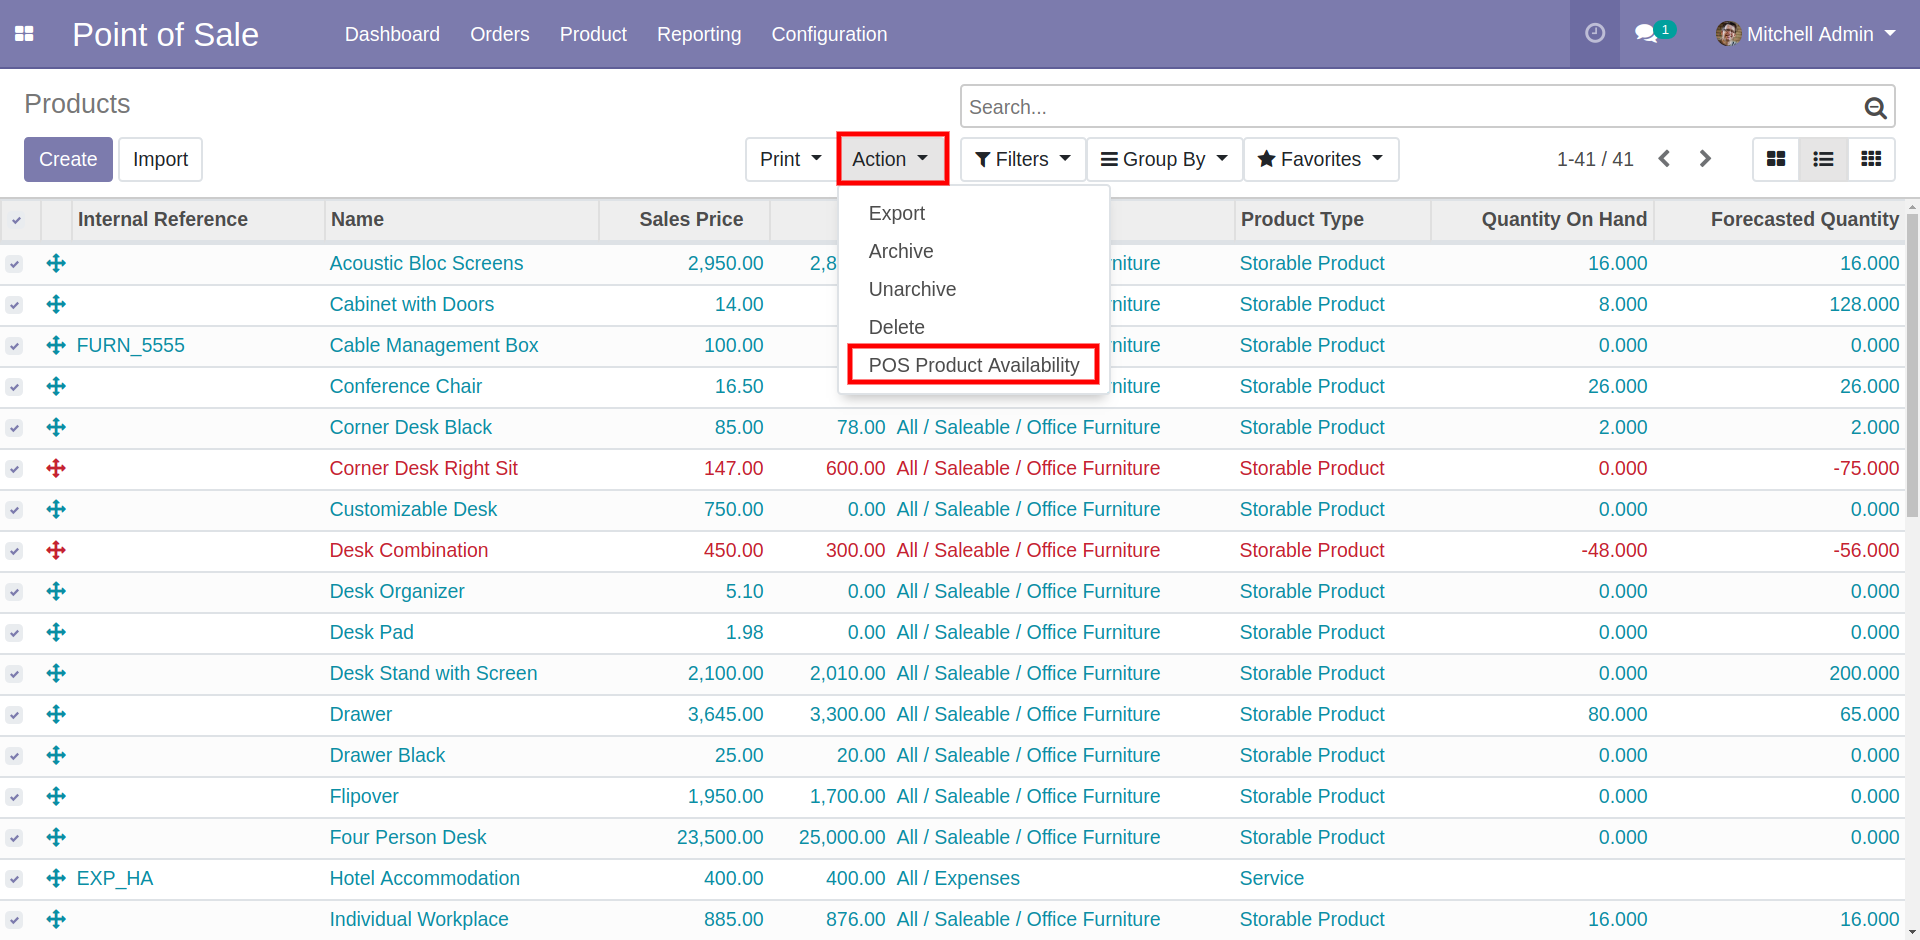
Task: Open the Orders menu
Action: [500, 34]
